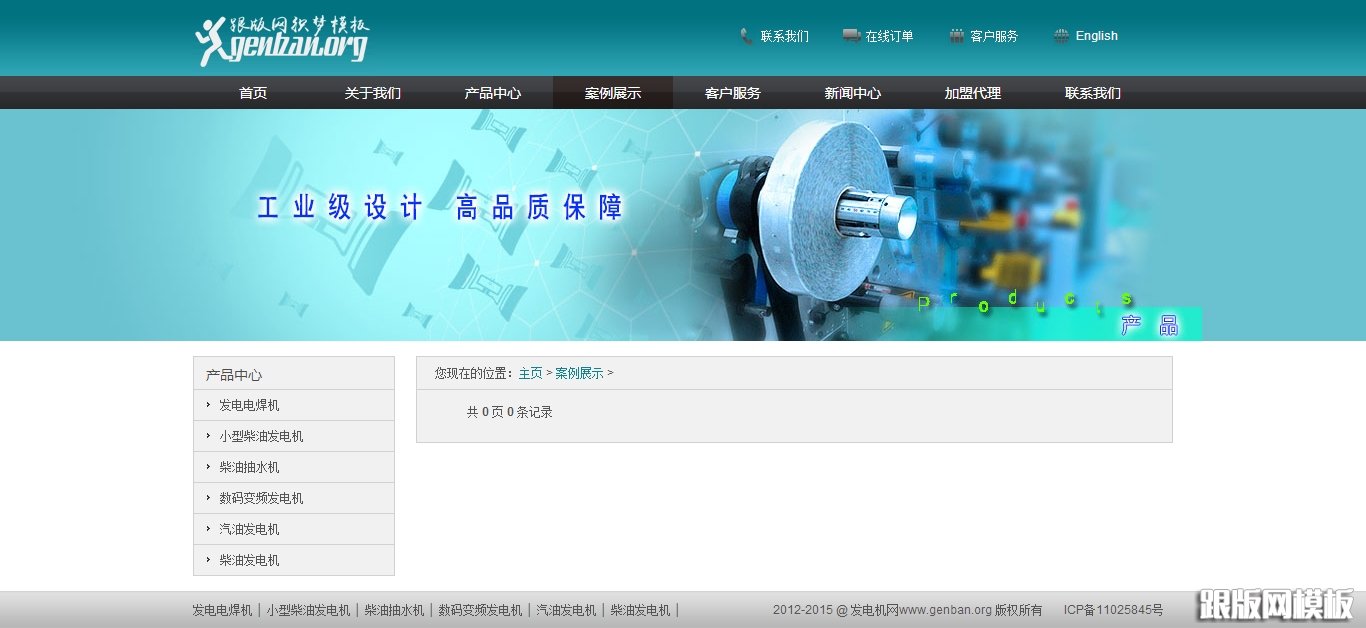Open the footer link 汽油发电机
Screen dimensions: 1366x628
566,610
